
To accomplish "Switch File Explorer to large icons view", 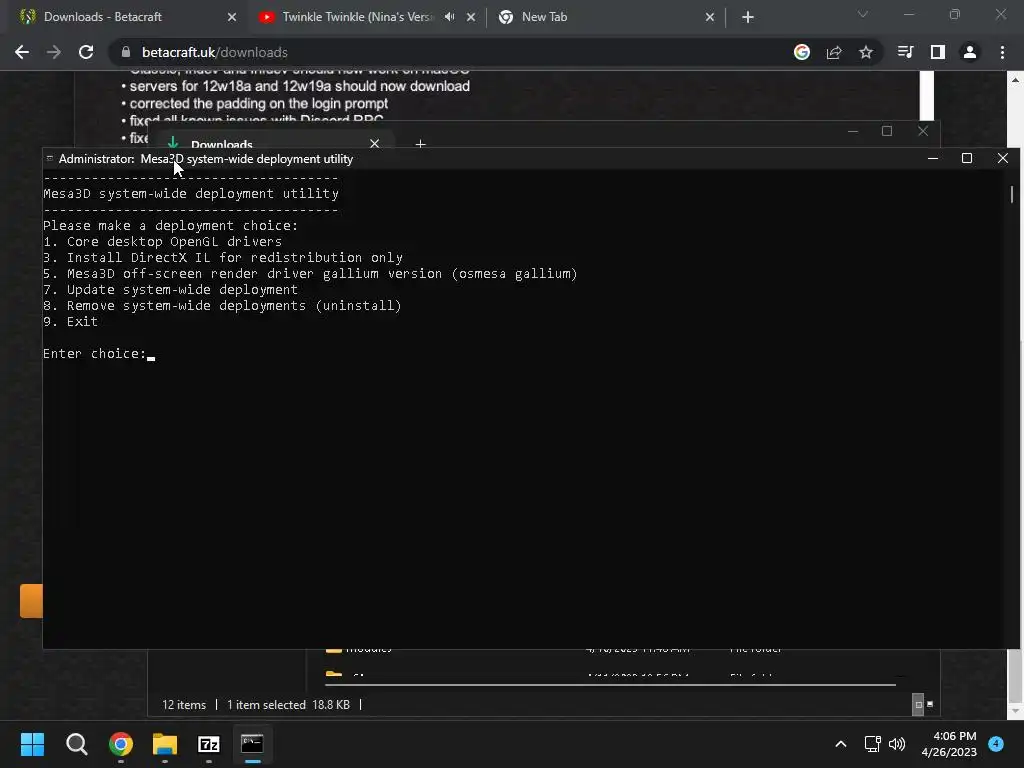I will coord(930,704).
